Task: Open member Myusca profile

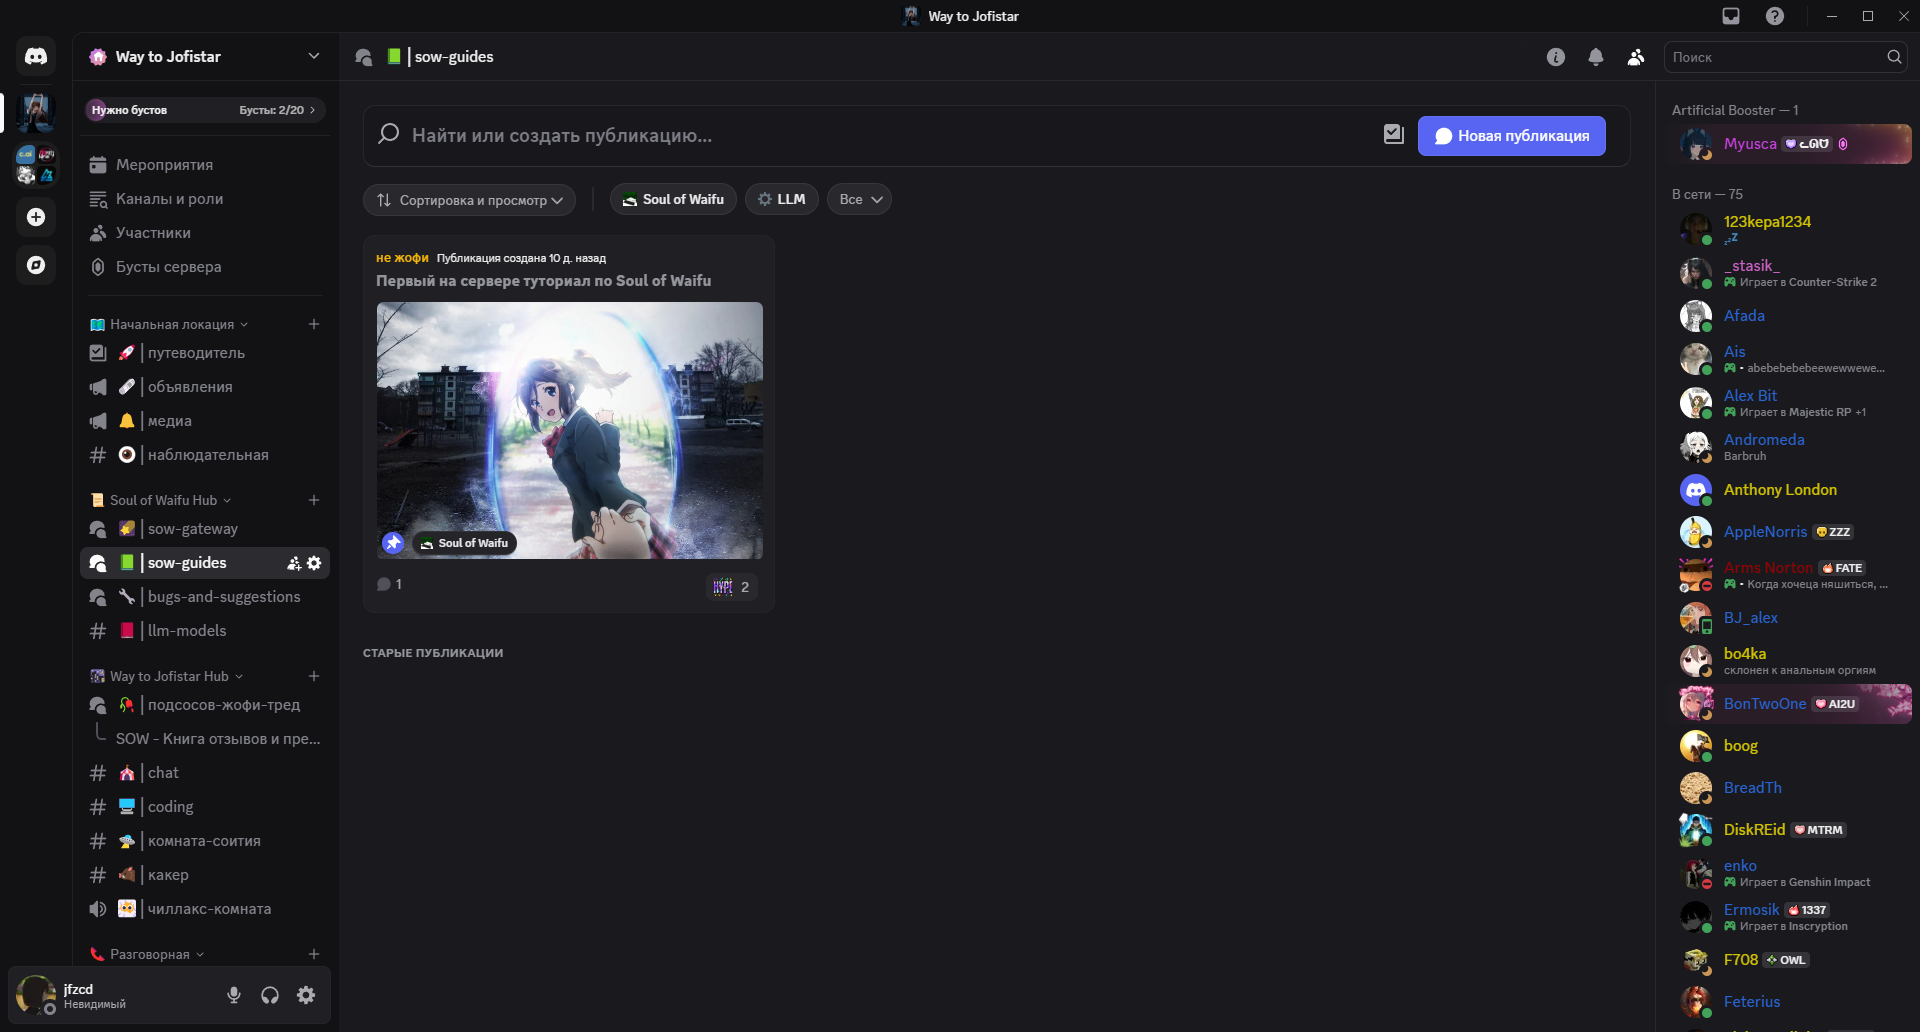Action: point(1794,144)
